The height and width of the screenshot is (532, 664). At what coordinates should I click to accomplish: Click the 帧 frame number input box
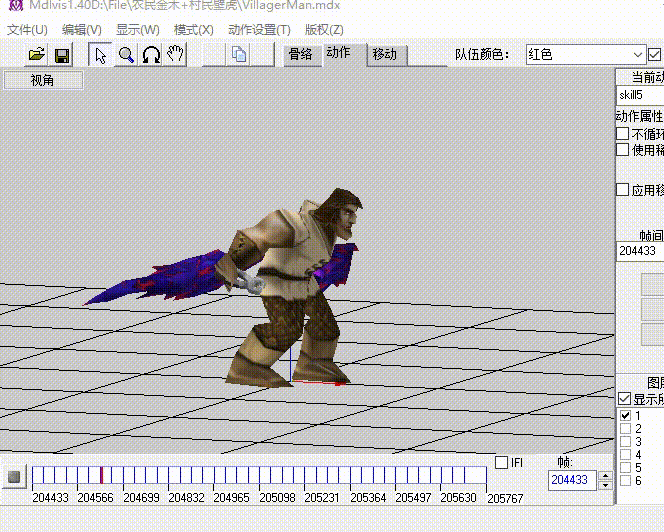click(x=572, y=480)
